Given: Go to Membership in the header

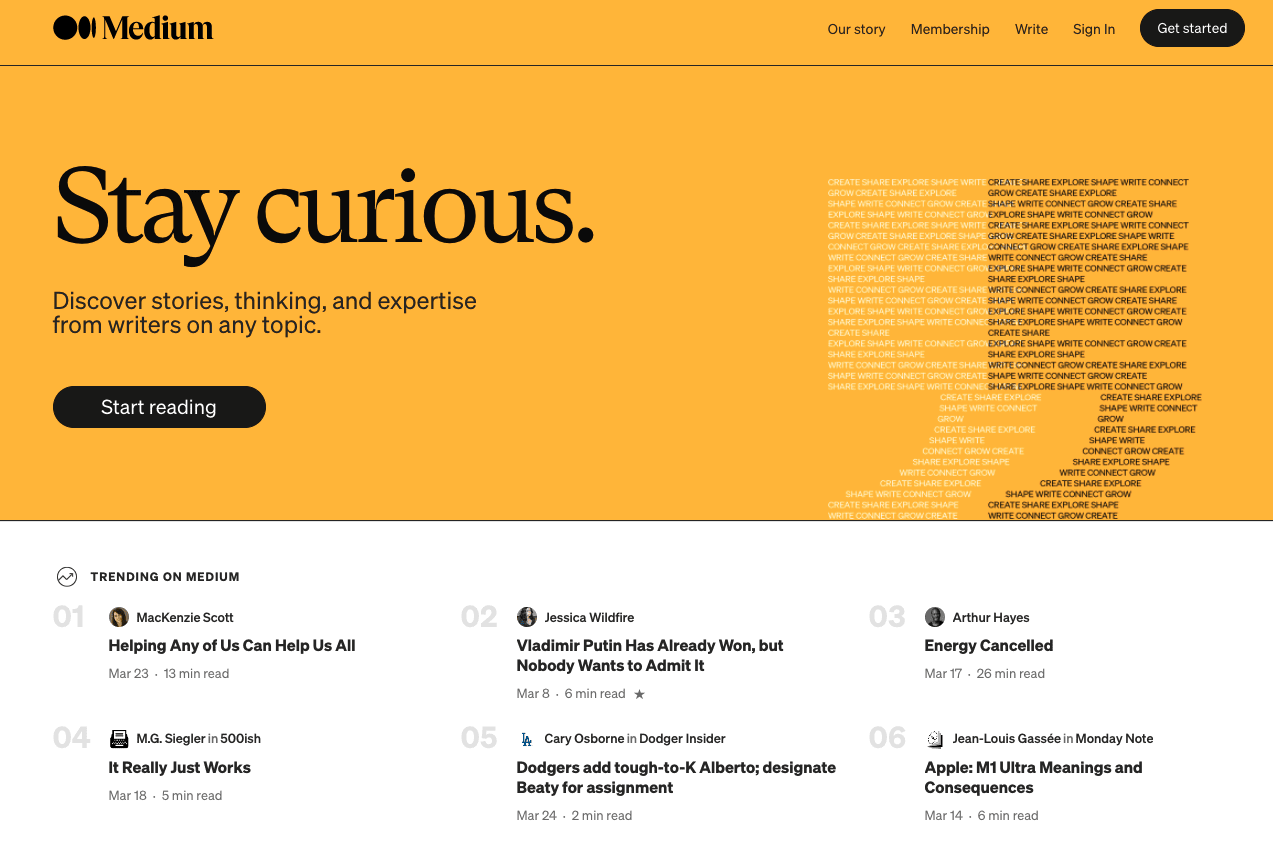Looking at the screenshot, I should click(950, 29).
